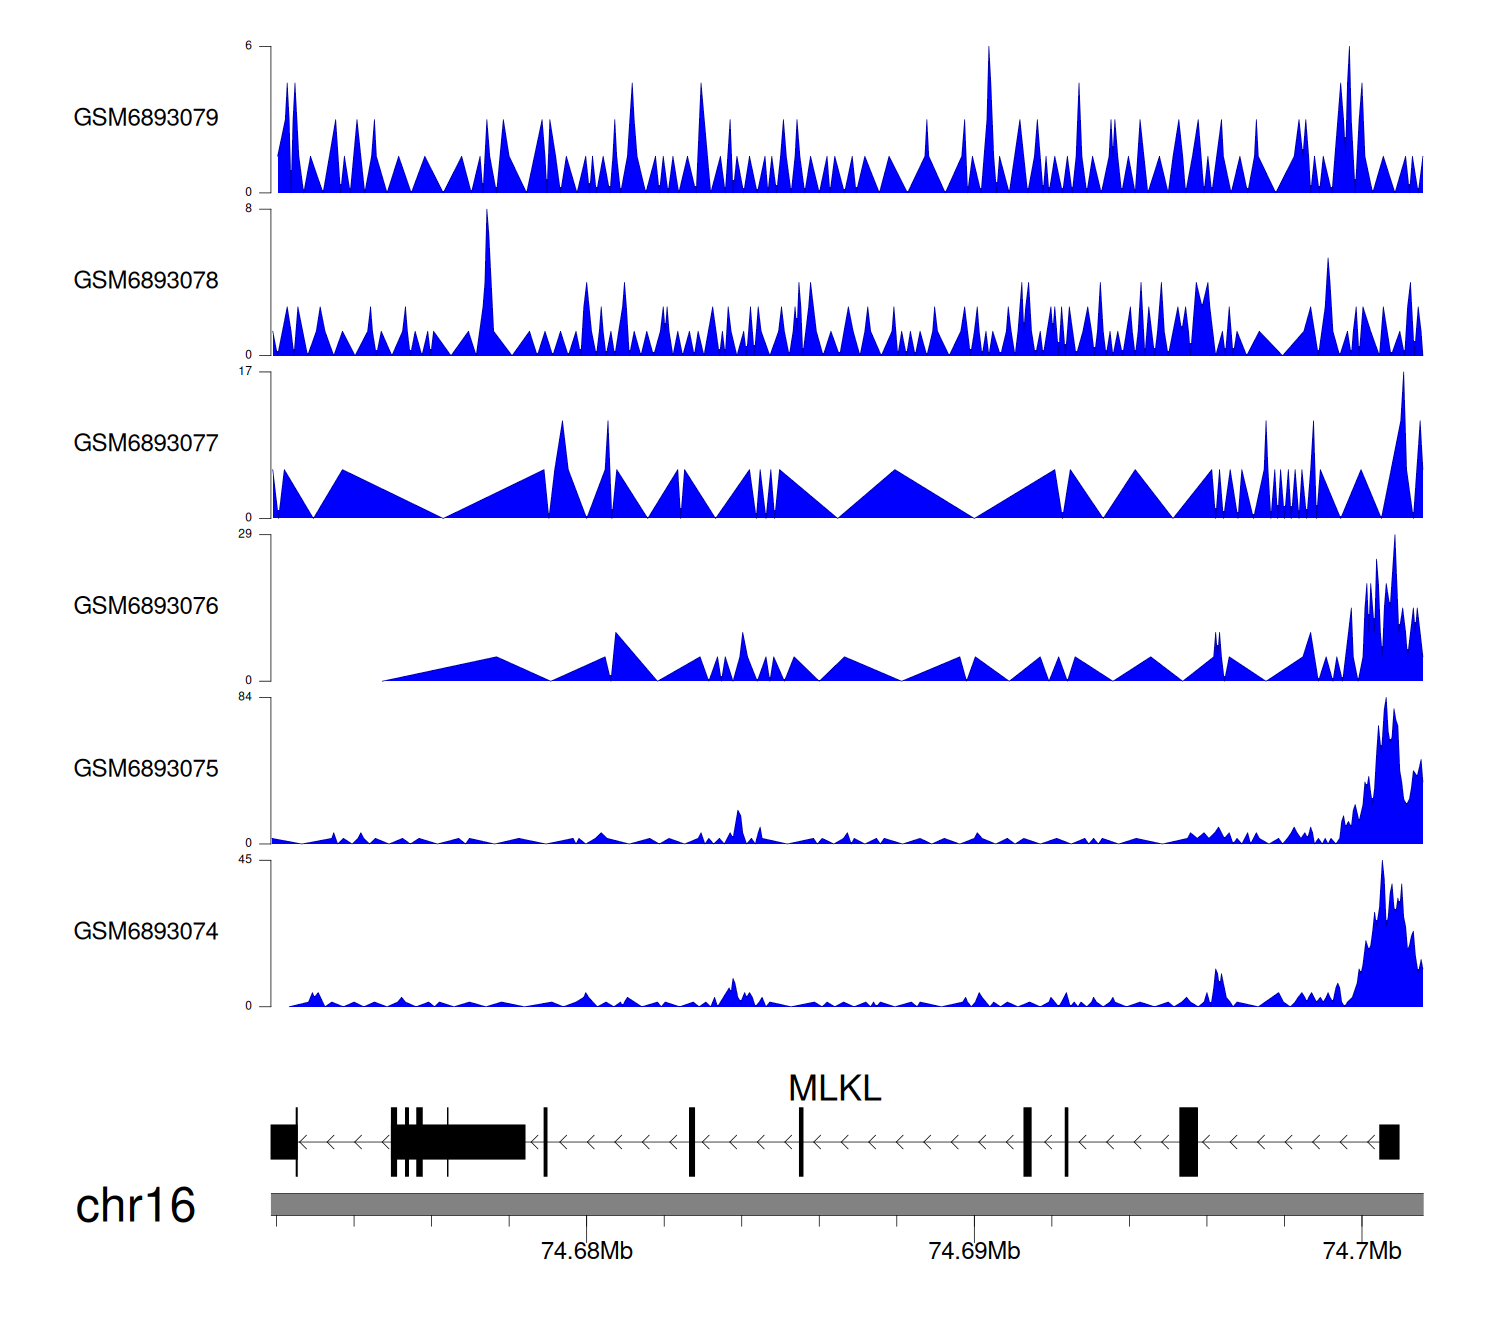The image size is (1500, 1320).
Task: Select the GSM6893076 track label
Action: [x=146, y=606]
